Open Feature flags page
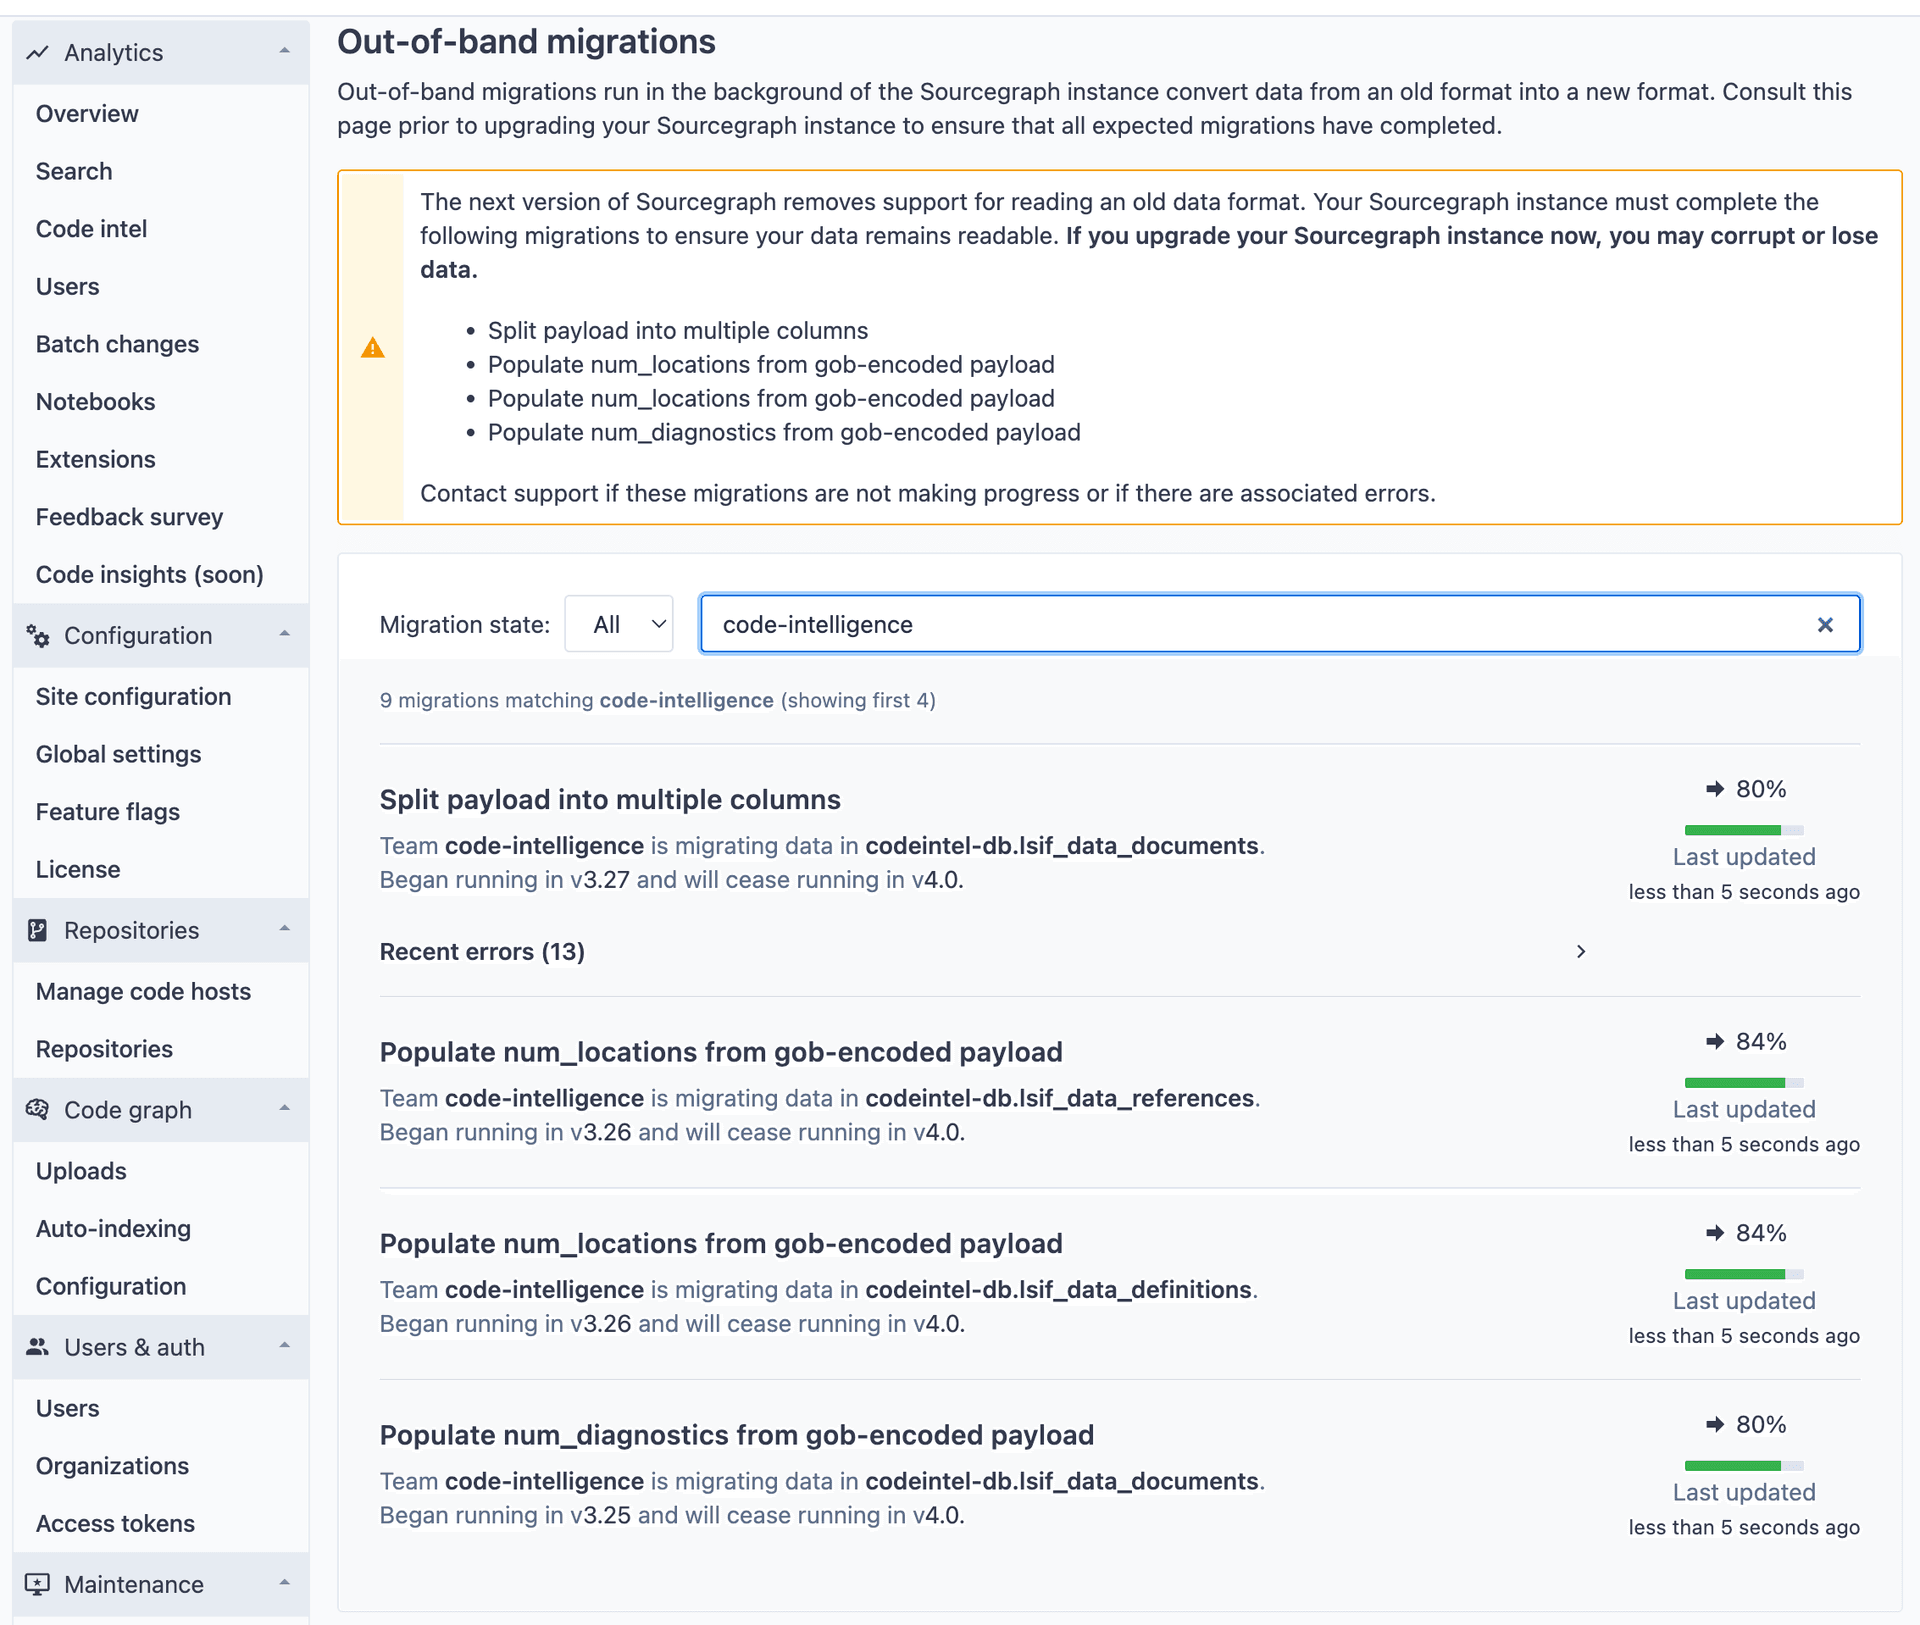Image resolution: width=1920 pixels, height=1625 pixels. click(107, 812)
